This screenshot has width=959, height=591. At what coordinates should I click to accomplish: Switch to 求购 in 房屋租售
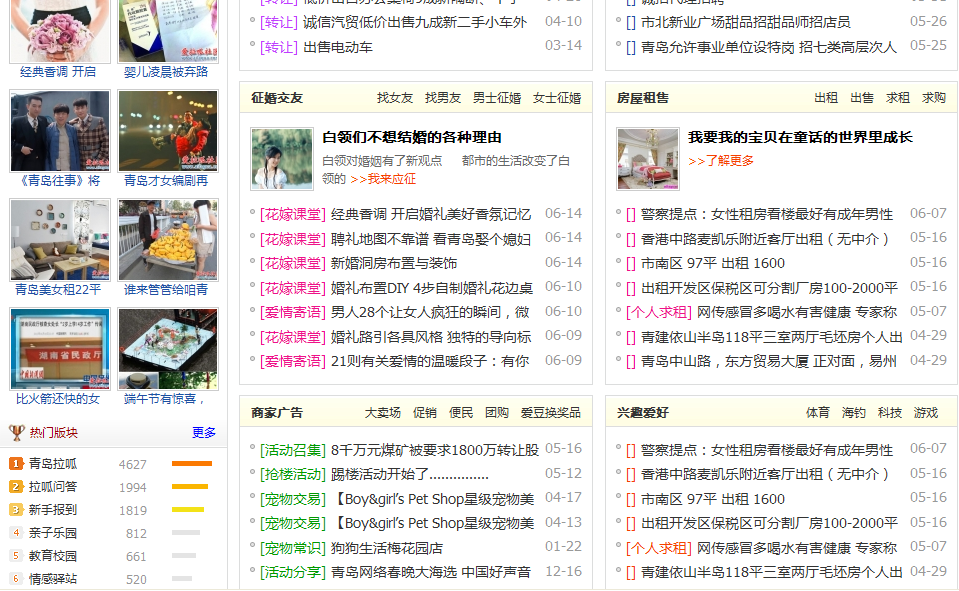(x=934, y=98)
